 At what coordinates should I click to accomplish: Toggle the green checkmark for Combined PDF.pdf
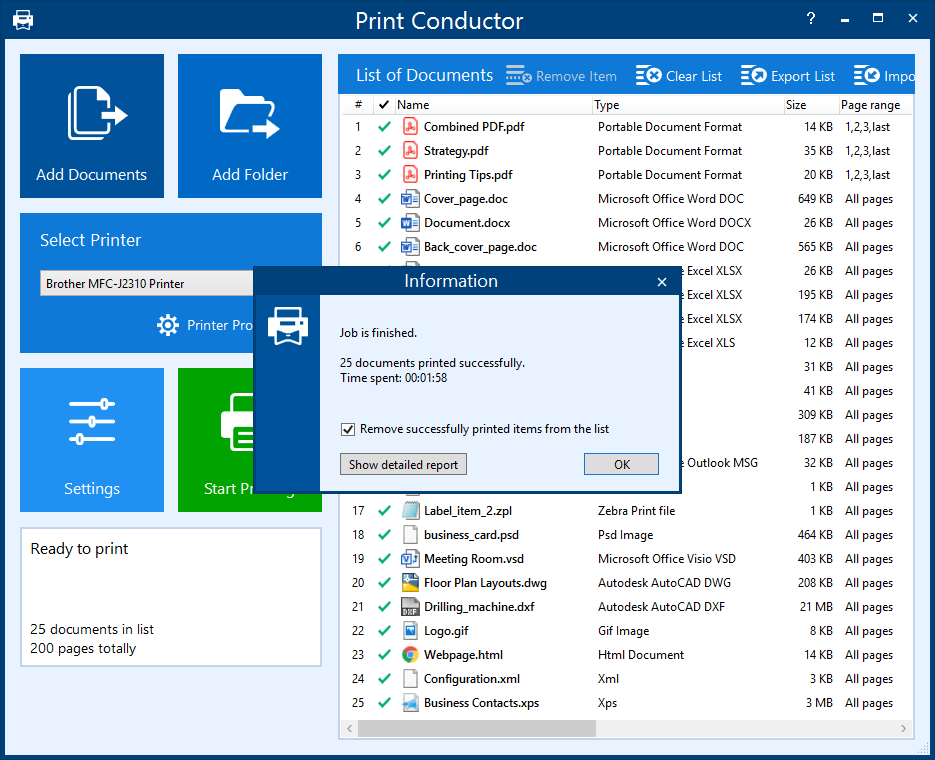coord(384,127)
